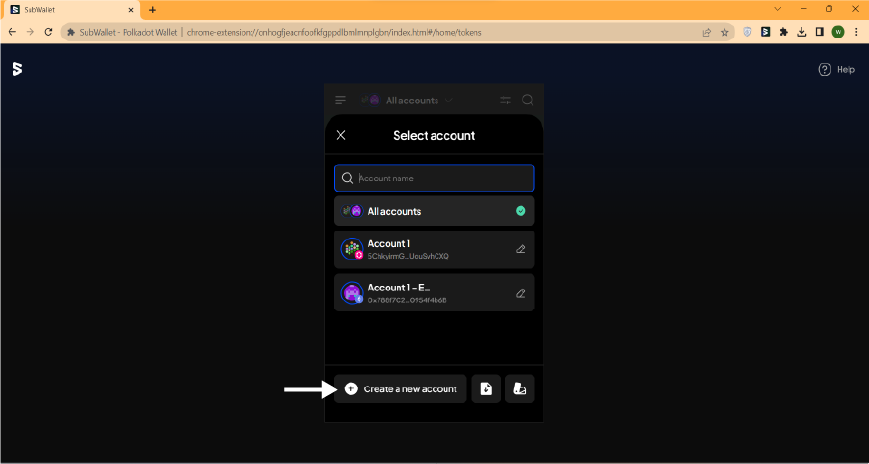Open the SubWallet extension icon in the toolbar

765,32
